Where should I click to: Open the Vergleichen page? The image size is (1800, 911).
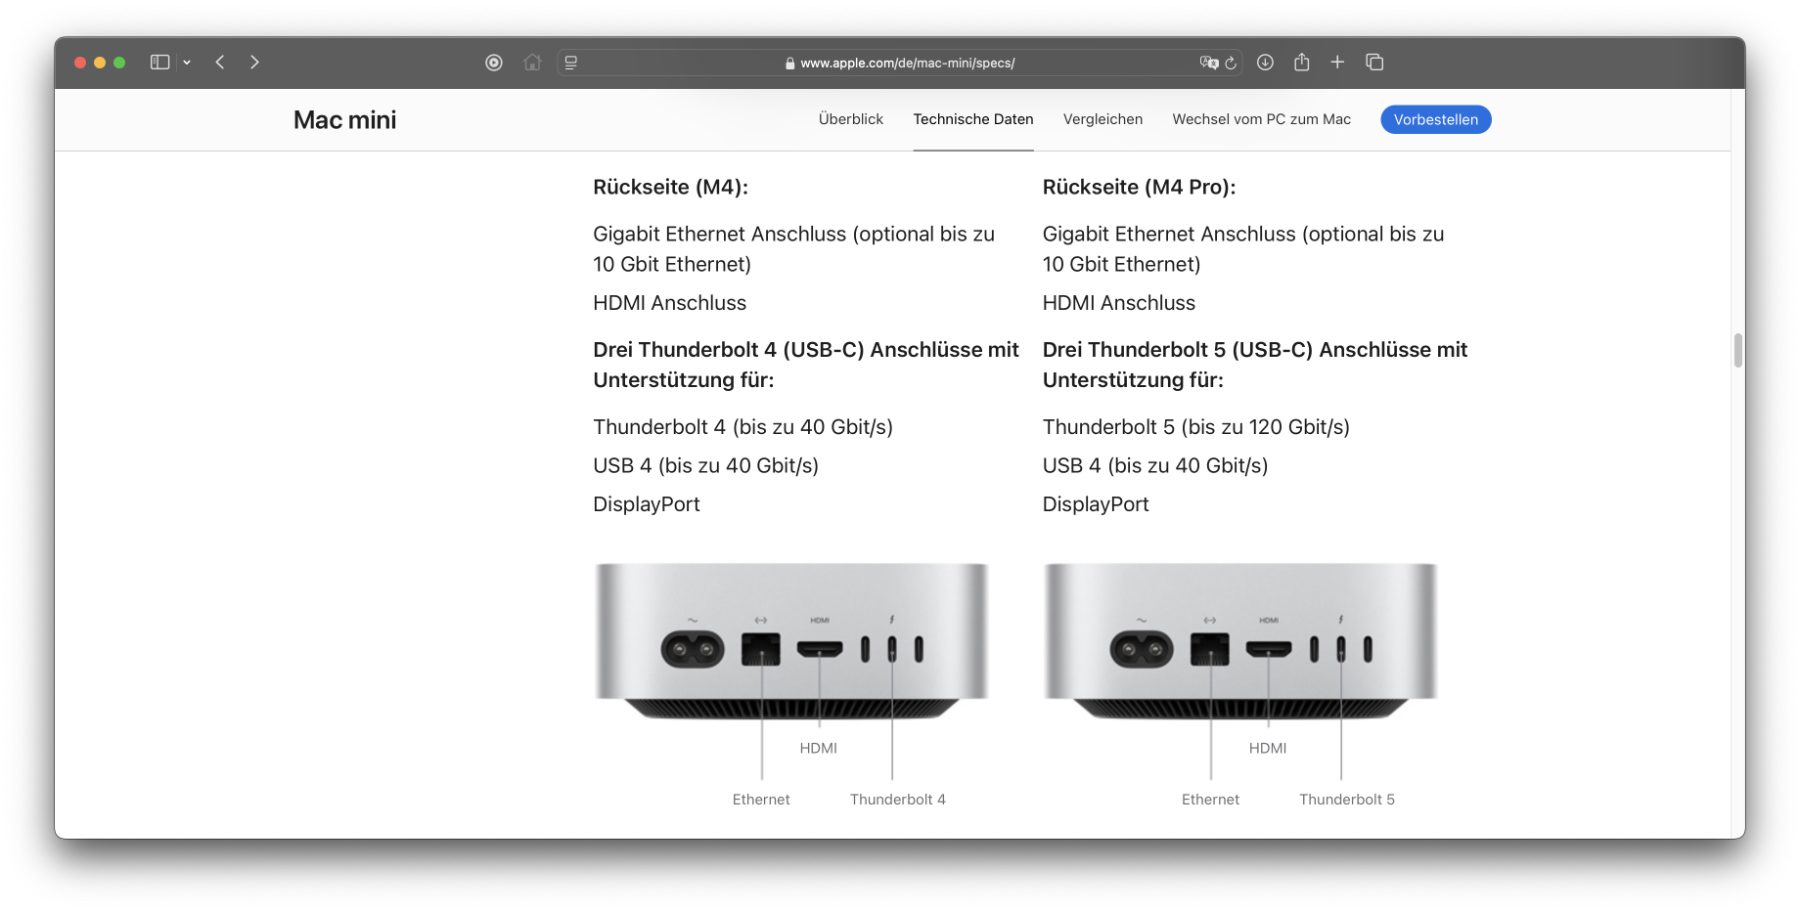[1102, 119]
